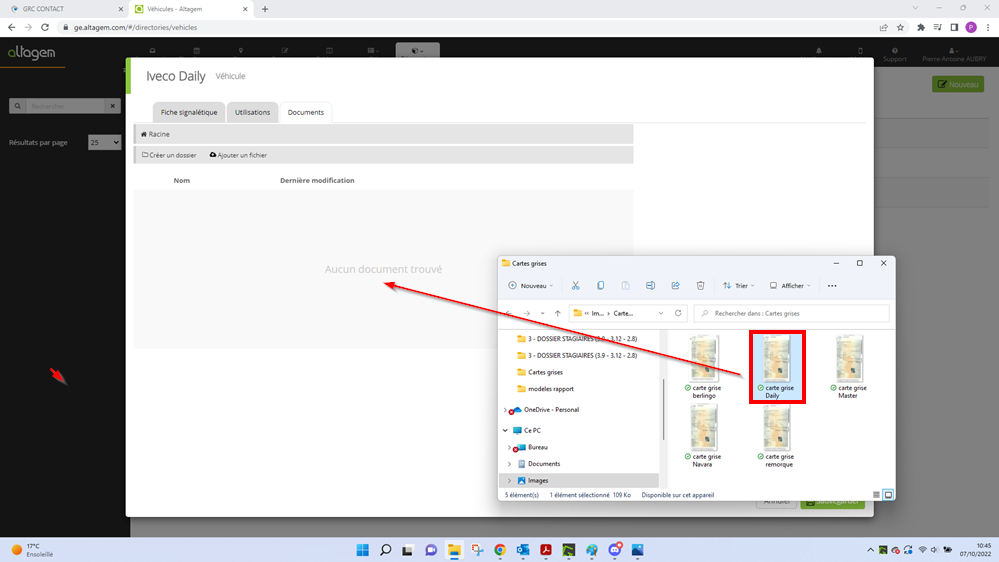
Task: Click the Rename icon in Explorer toolbar
Action: click(650, 285)
